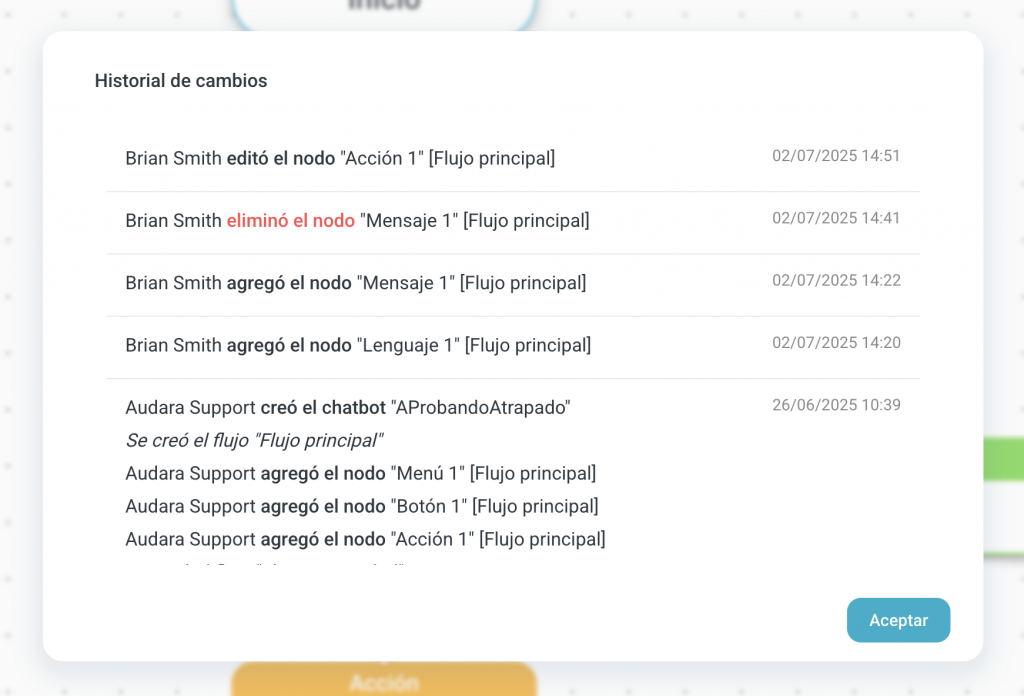Screen dimensions: 1024x696
Task: Click the 'creó el chatbot AProbandoAtrapado' entry
Action: [347, 407]
